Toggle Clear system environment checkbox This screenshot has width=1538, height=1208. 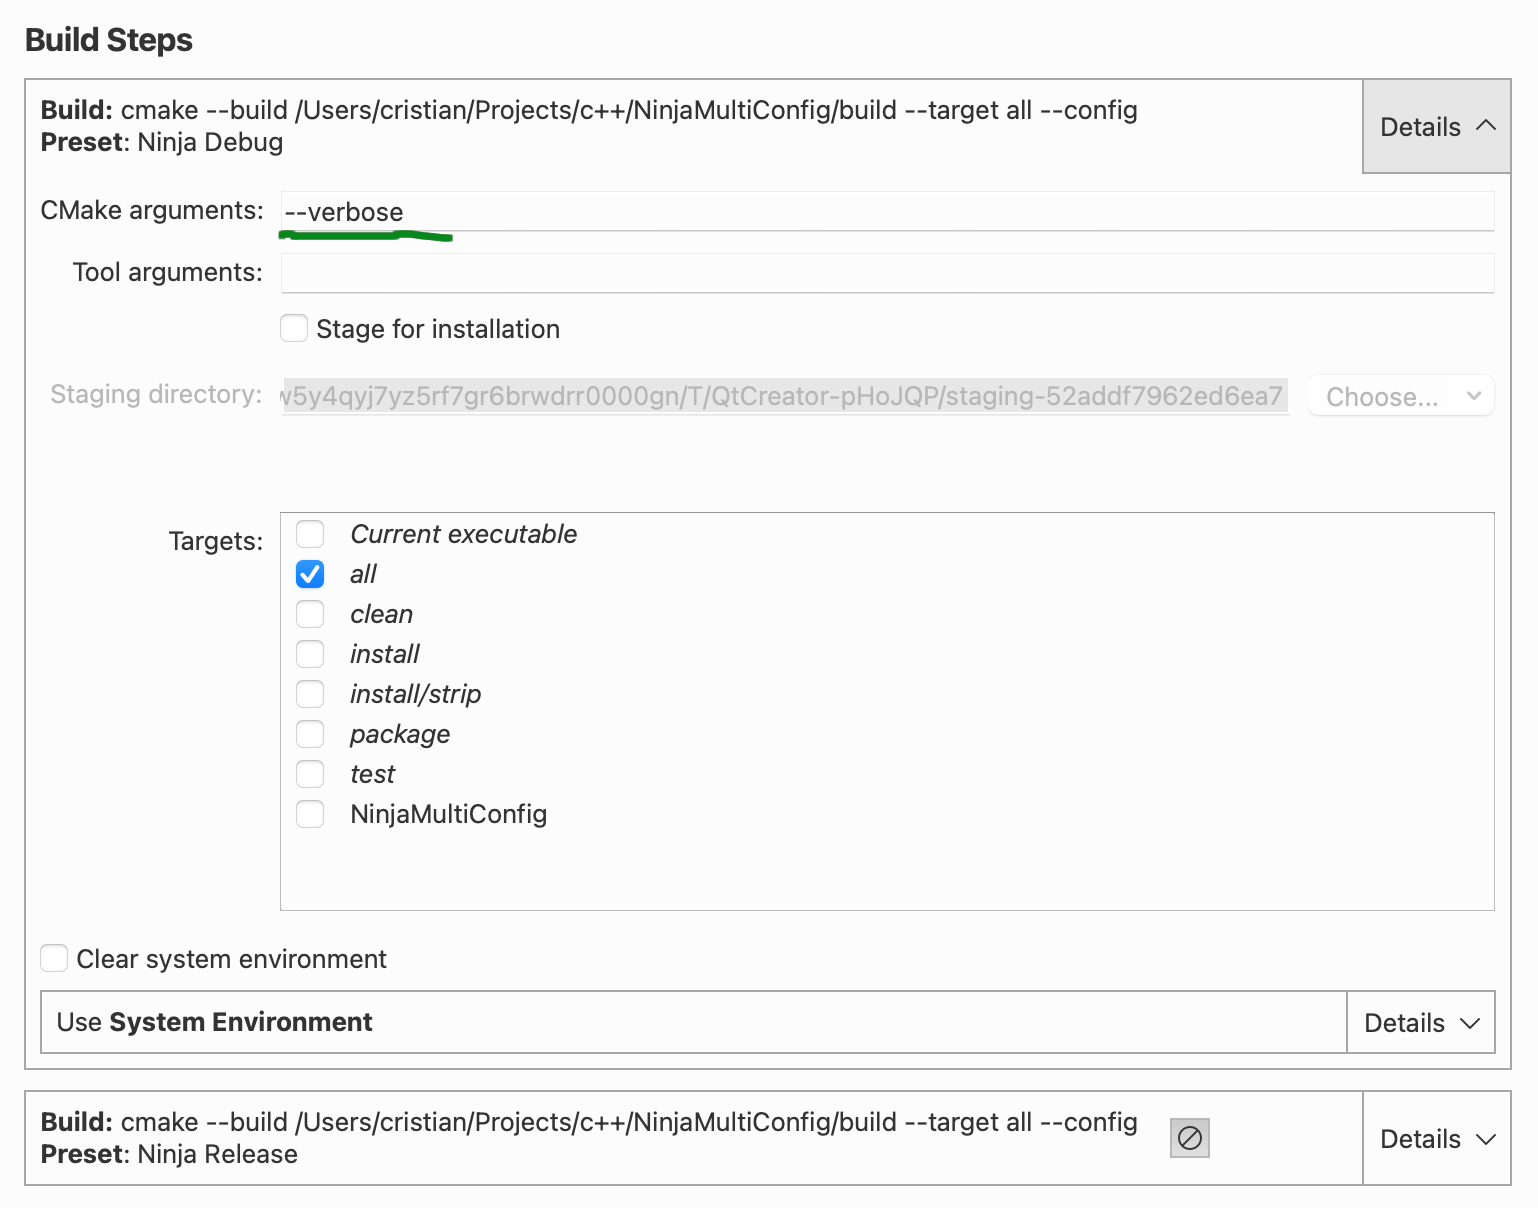[x=54, y=959]
